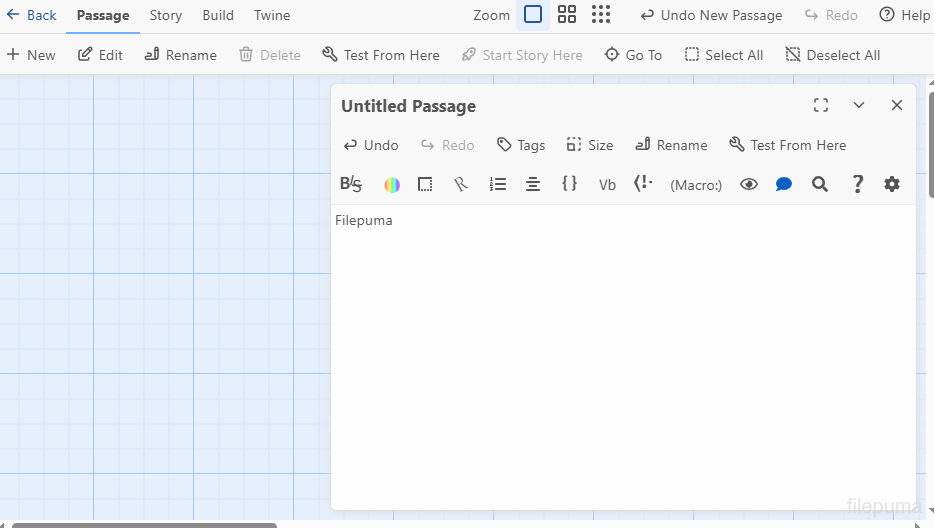The image size is (934, 528).
Task: Open the (Macro:) insertion menu
Action: [696, 185]
